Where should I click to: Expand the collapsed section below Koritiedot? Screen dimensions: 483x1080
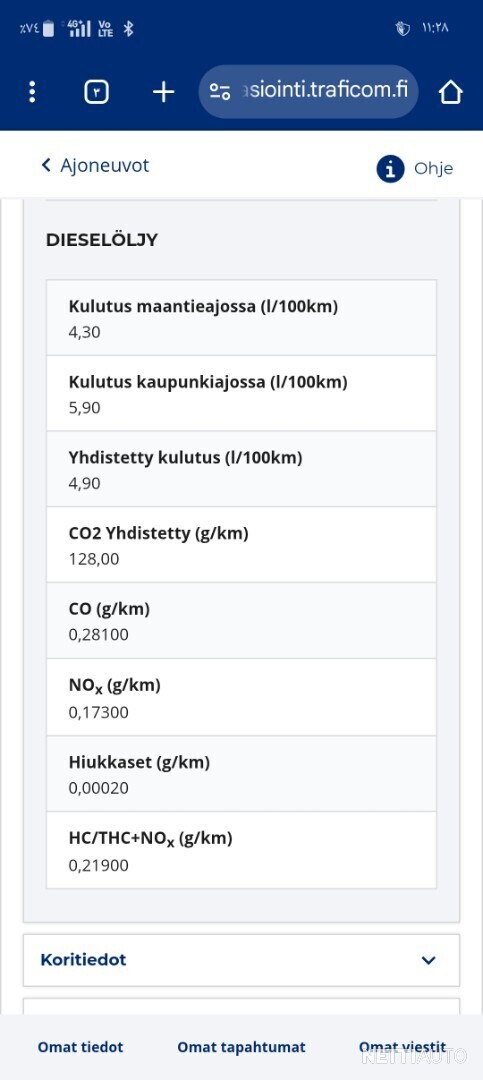[x=241, y=1006]
